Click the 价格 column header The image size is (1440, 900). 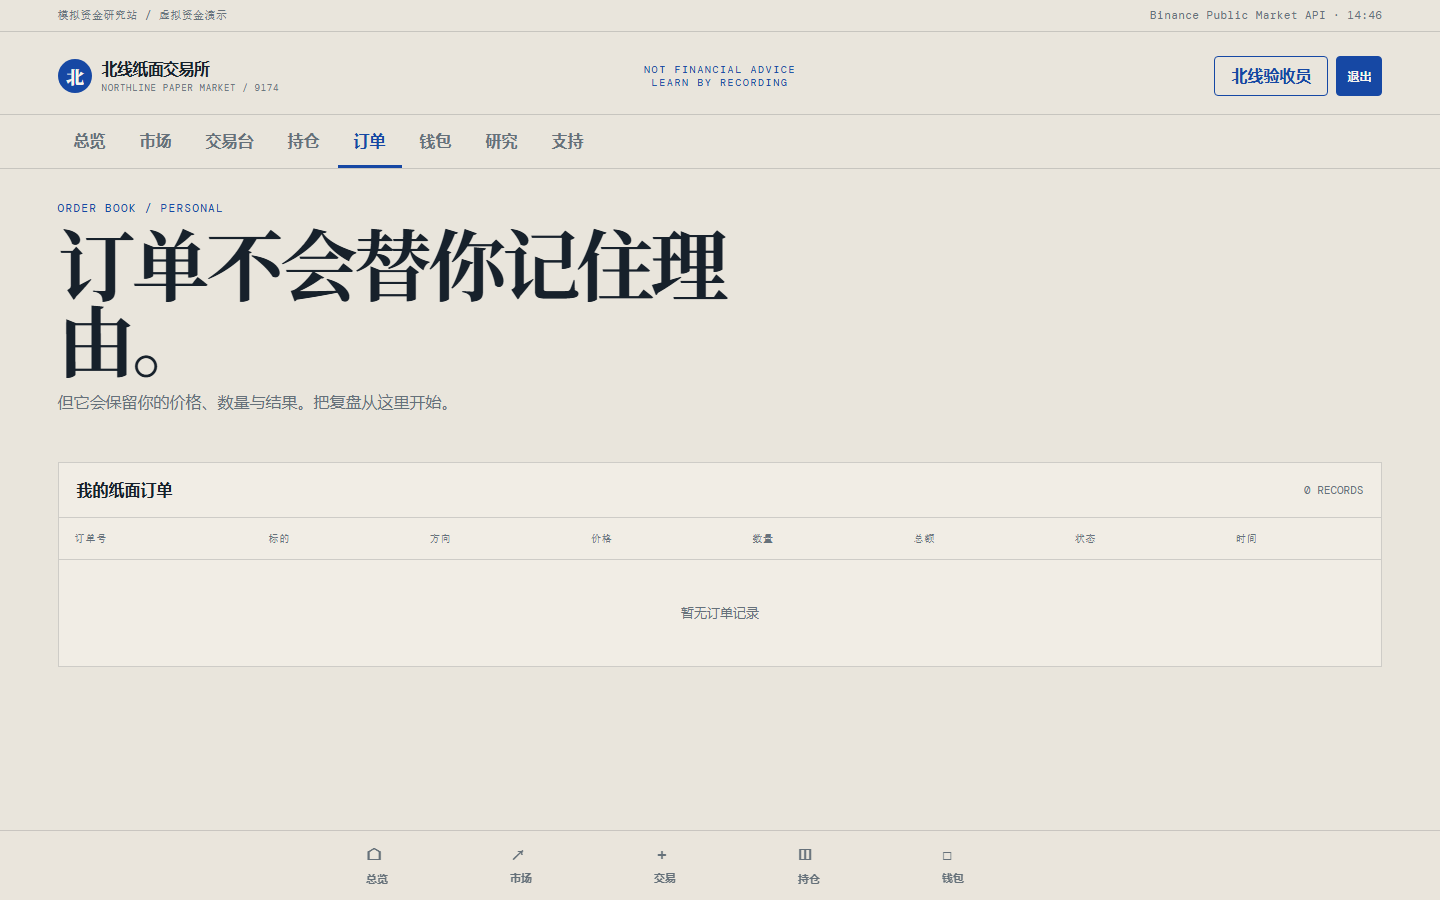click(x=601, y=539)
